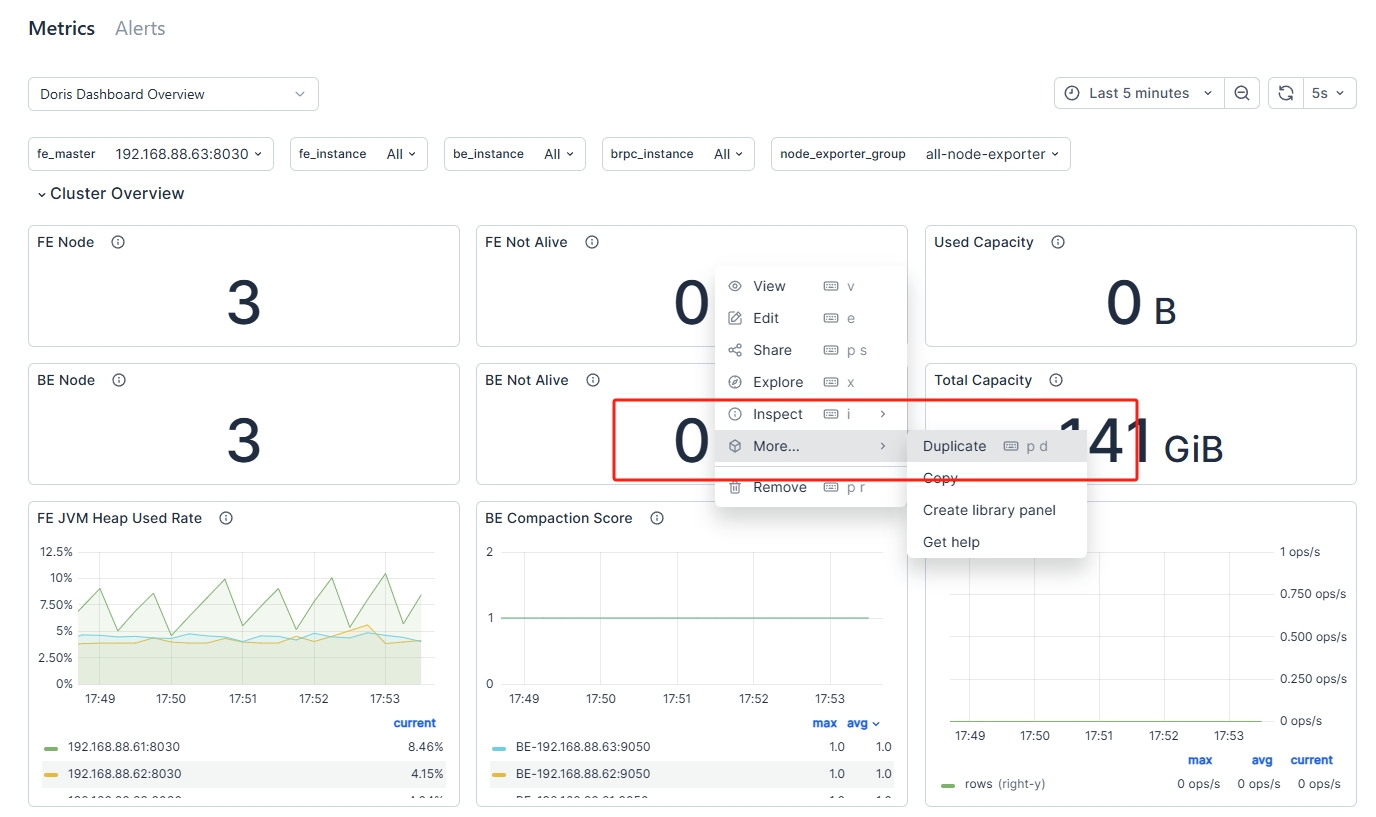Switch to the Alerts tab
Image resolution: width=1376 pixels, height=817 pixels.
140,28
